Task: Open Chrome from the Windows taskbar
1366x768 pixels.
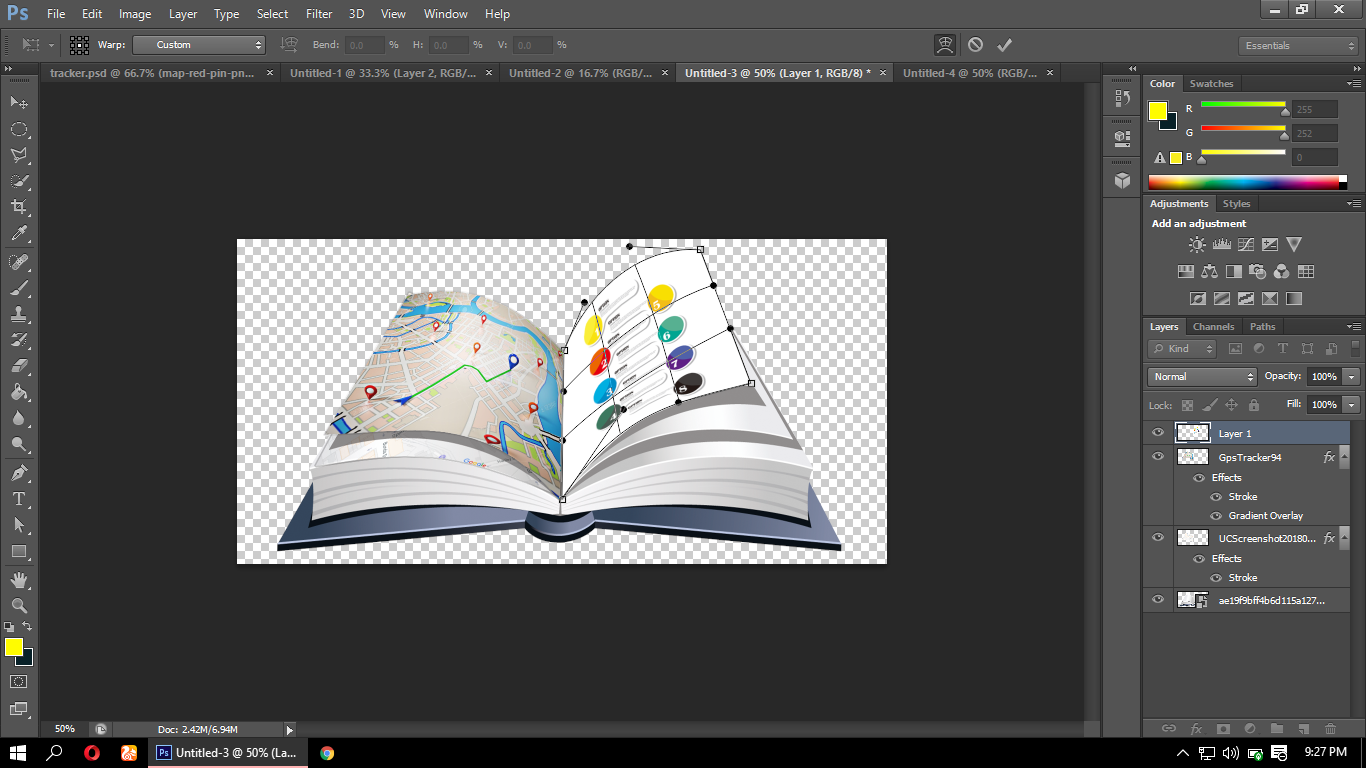Action: coord(327,753)
